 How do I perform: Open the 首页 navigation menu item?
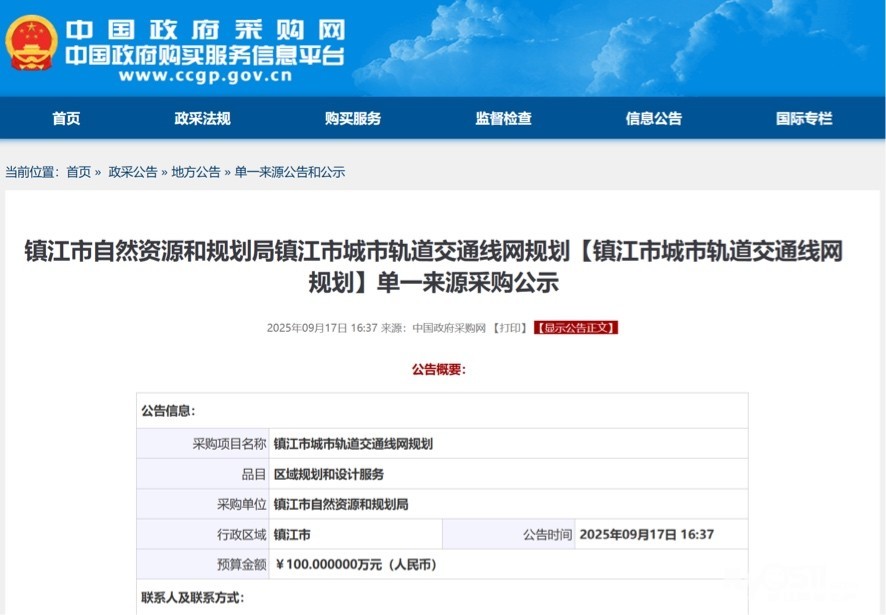pos(66,118)
